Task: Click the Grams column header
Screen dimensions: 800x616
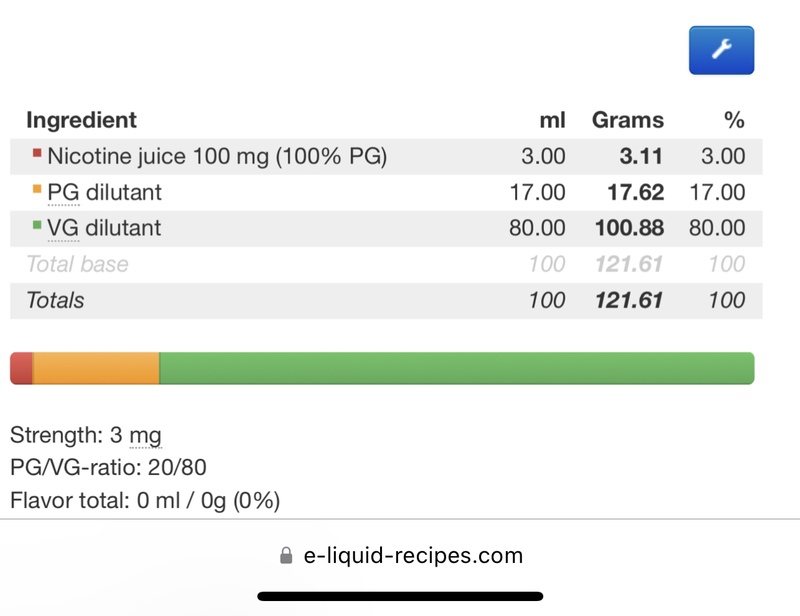Action: coord(628,120)
